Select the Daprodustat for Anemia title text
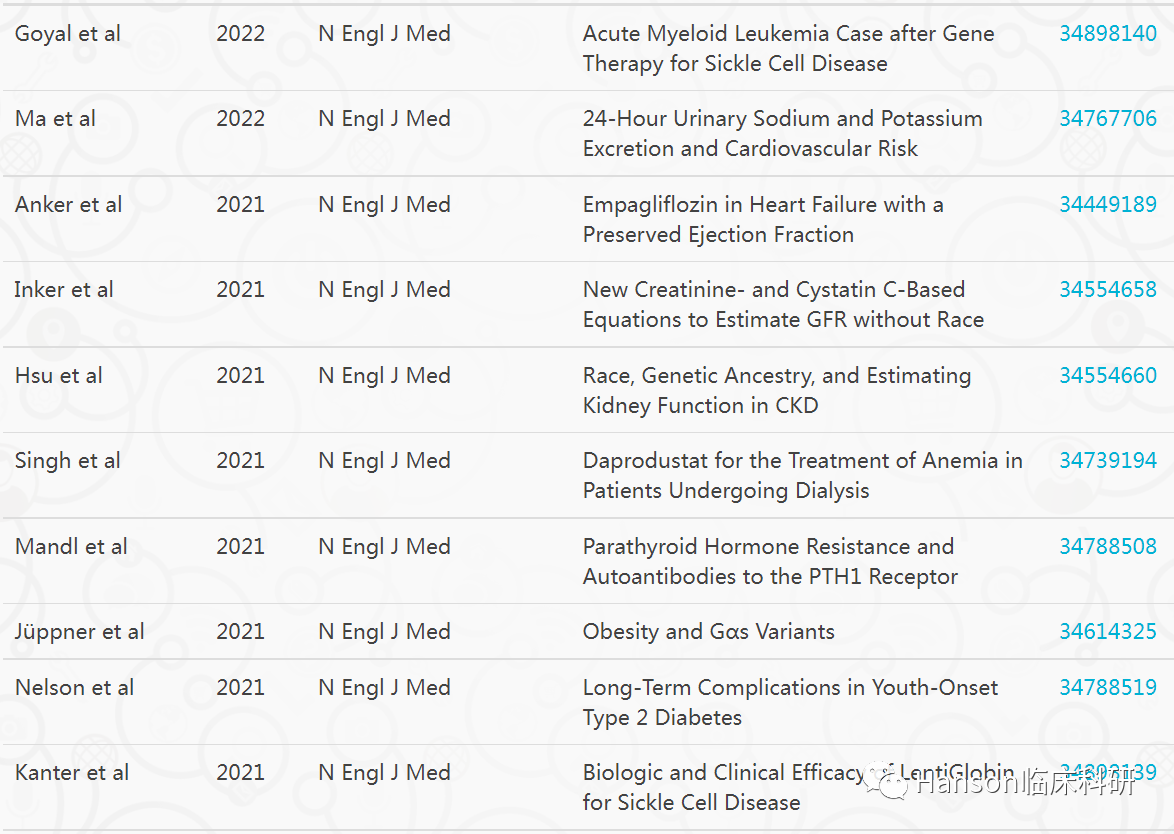 pos(803,475)
